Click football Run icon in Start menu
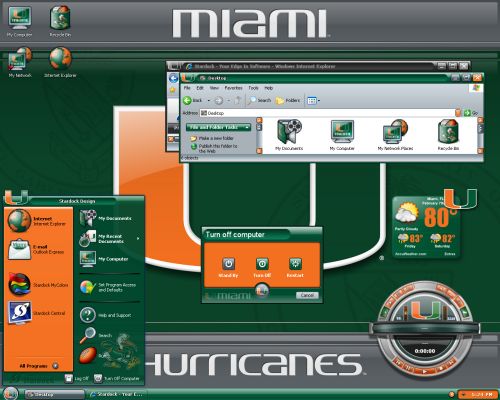Image resolution: width=500 pixels, height=400 pixels. (x=88, y=355)
